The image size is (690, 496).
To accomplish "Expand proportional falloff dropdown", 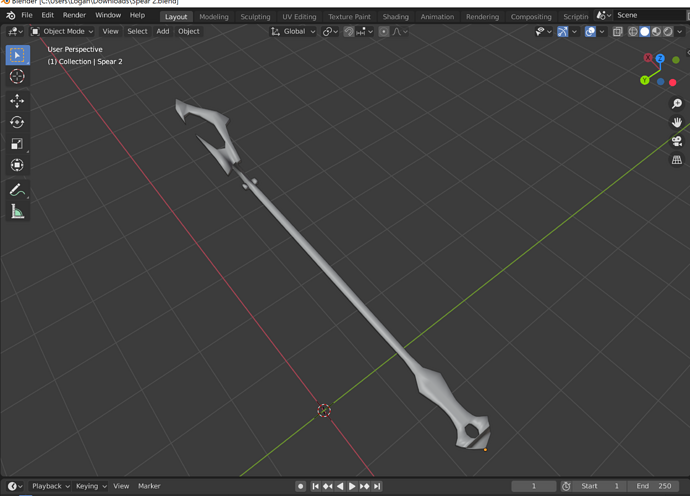I will 400,32.
